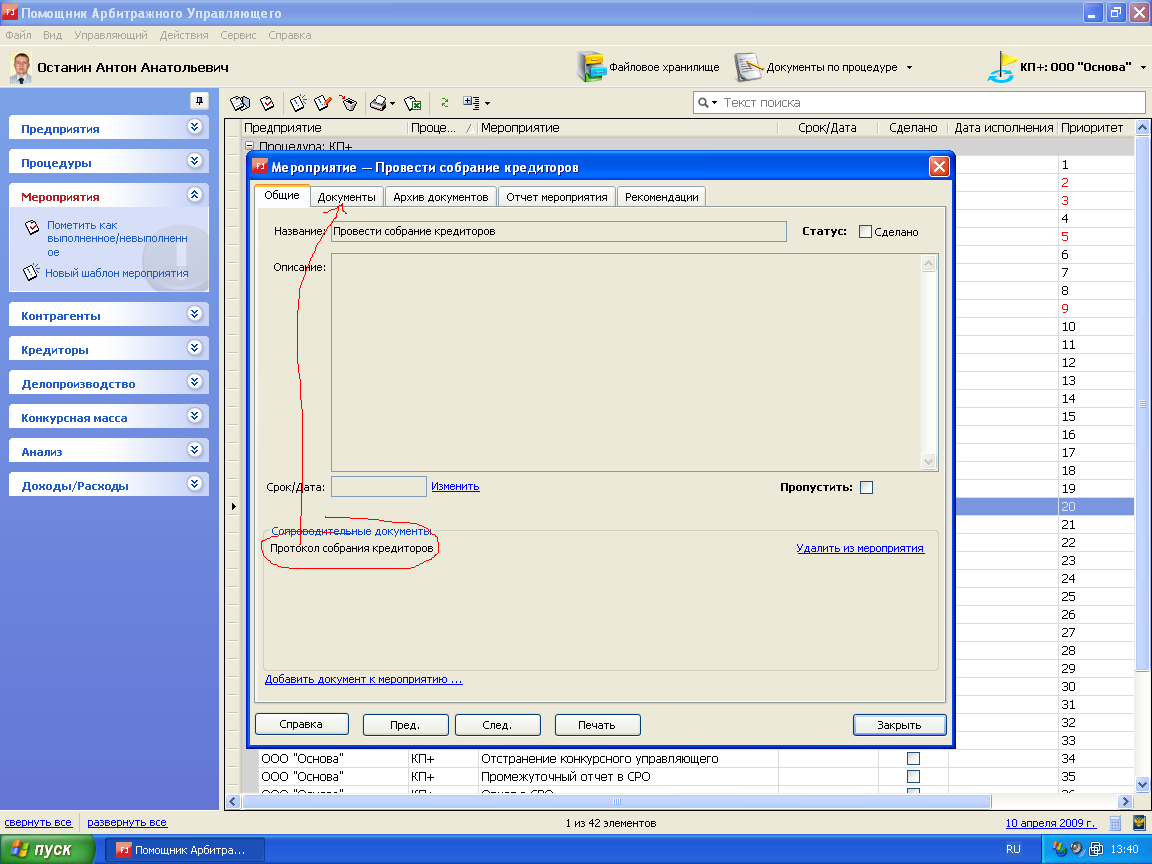Open Файловое хранилище file storage
The image size is (1152, 864).
click(x=648, y=67)
